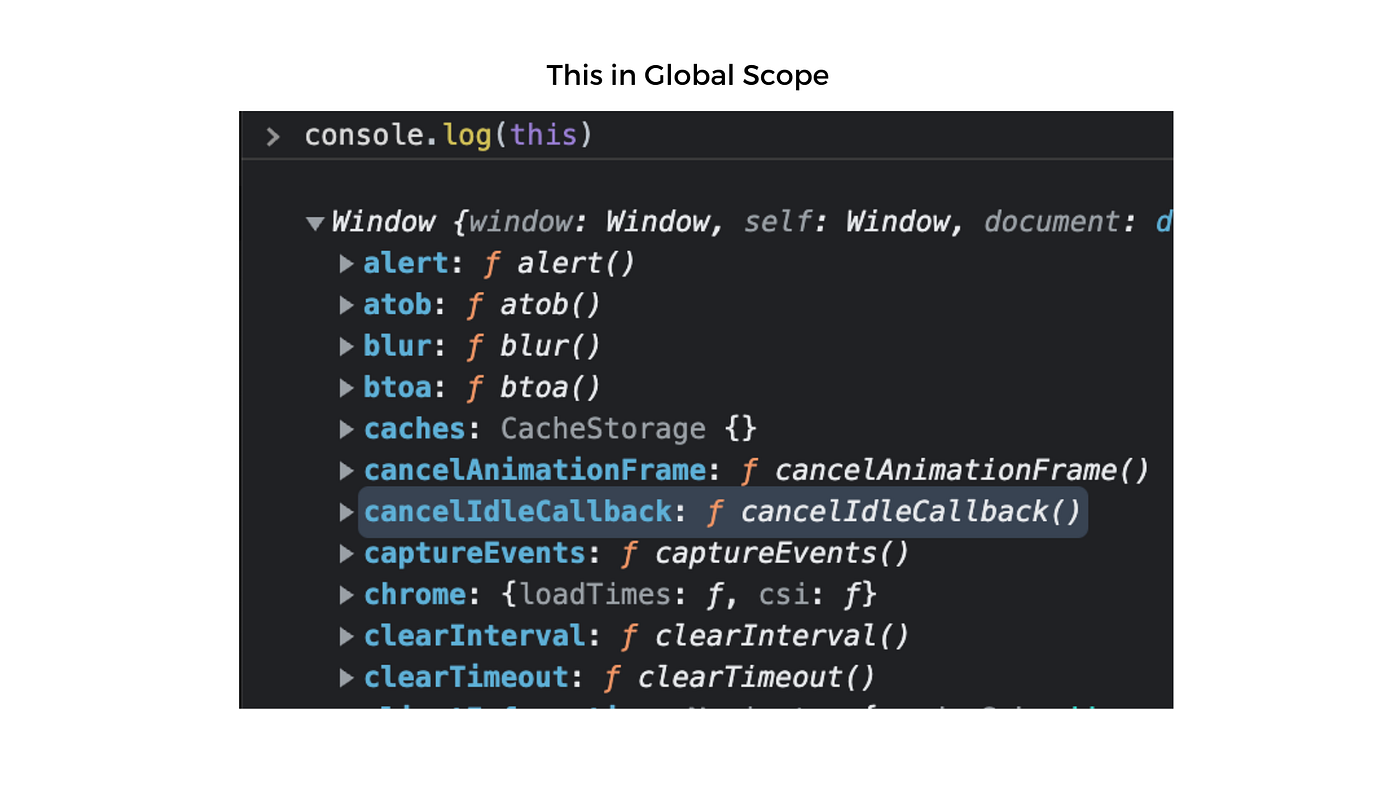The image size is (1400, 788).
Task: Collapse the Window object
Action: pyautogui.click(x=314, y=222)
